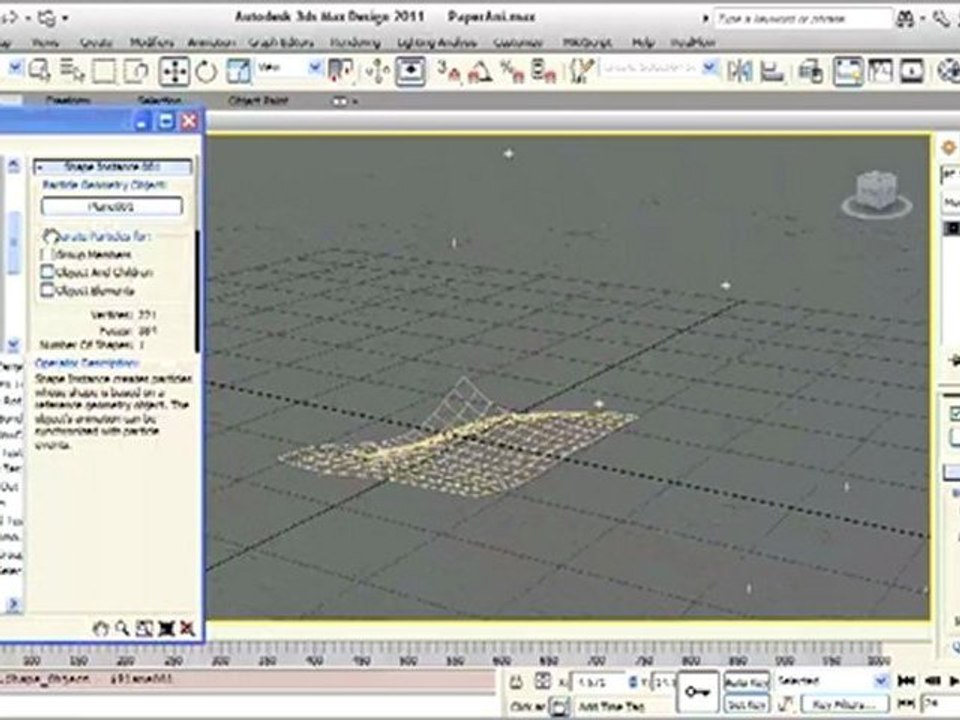Click the X coordinate input field

click(x=598, y=681)
